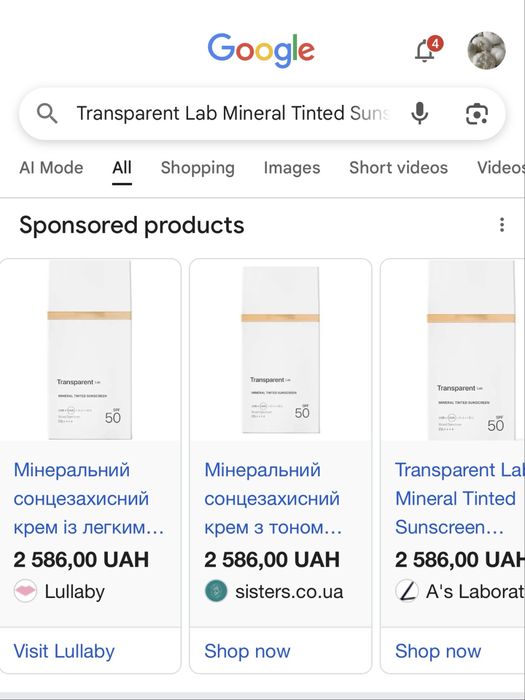
Task: Start voice search with microphone icon
Action: click(x=419, y=113)
